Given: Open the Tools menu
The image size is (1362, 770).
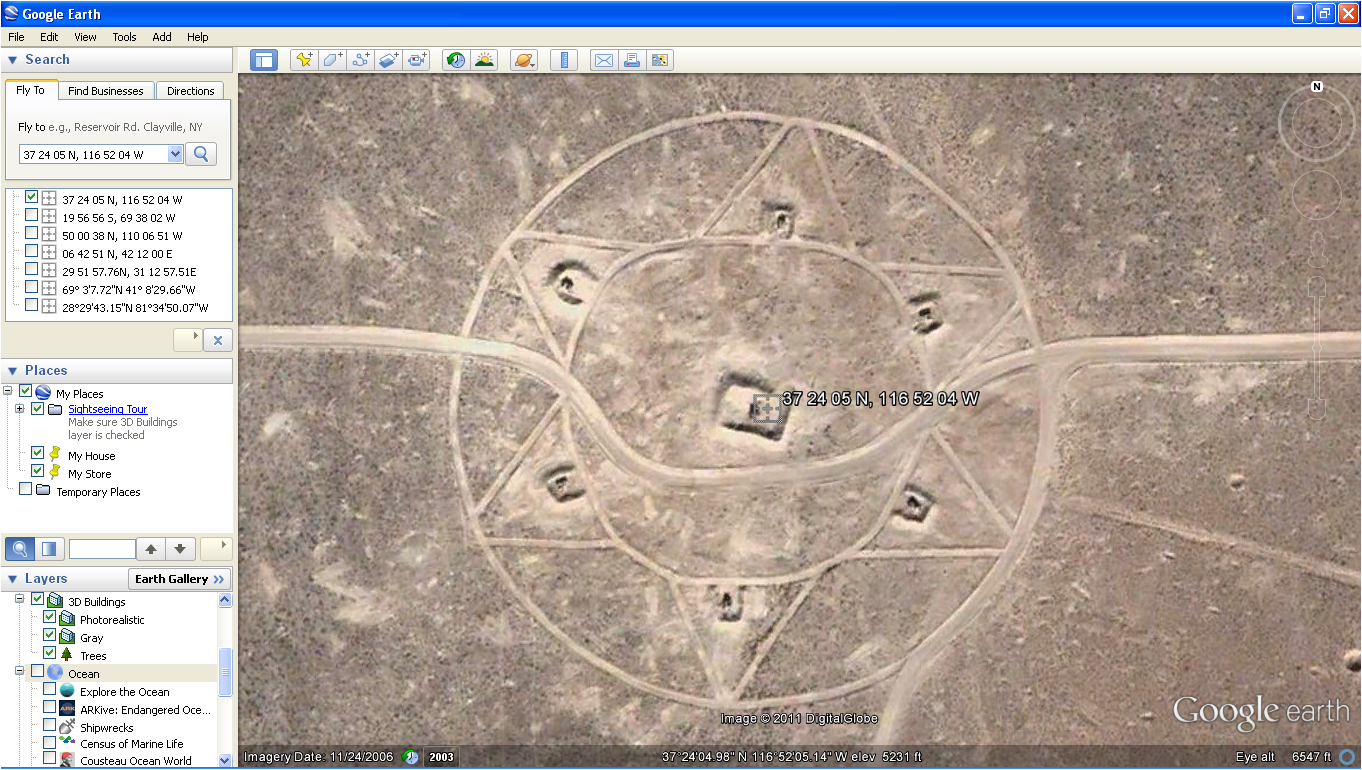Looking at the screenshot, I should tap(124, 37).
